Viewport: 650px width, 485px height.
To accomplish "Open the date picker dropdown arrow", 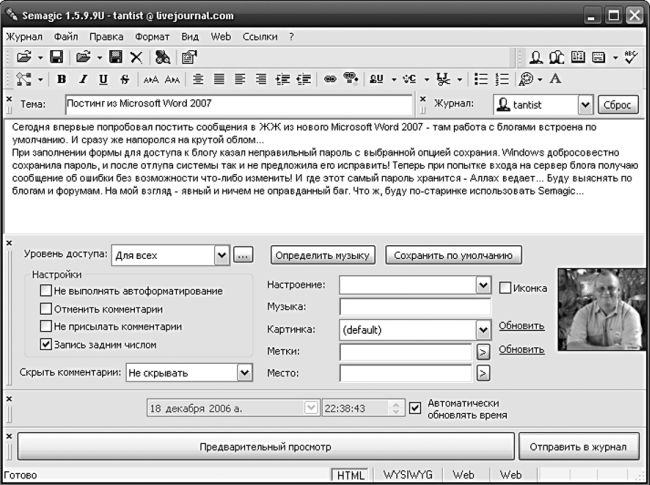I will pyautogui.click(x=311, y=408).
